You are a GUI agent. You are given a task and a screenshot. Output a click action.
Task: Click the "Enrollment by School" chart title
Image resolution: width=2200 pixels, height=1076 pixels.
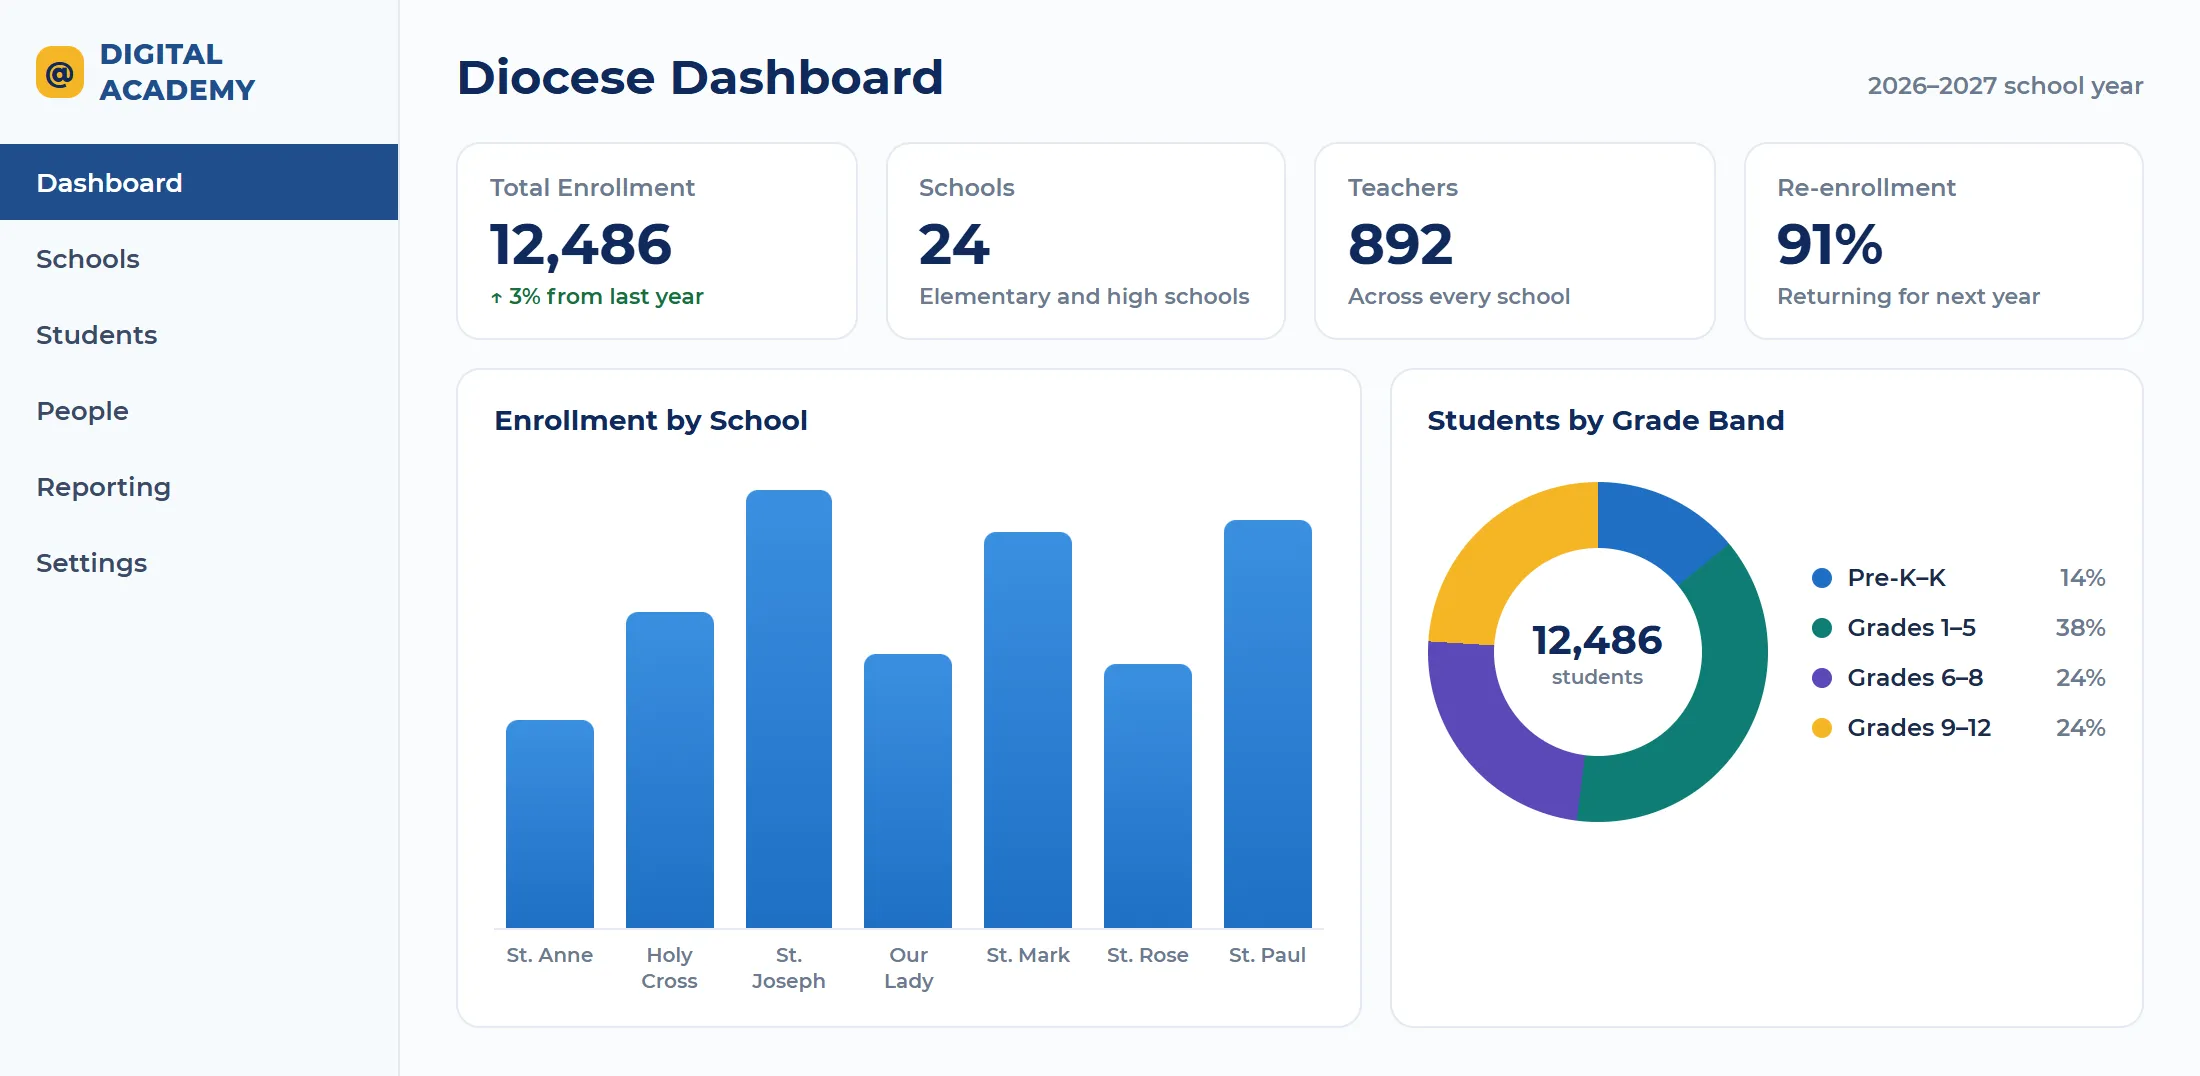coord(651,420)
